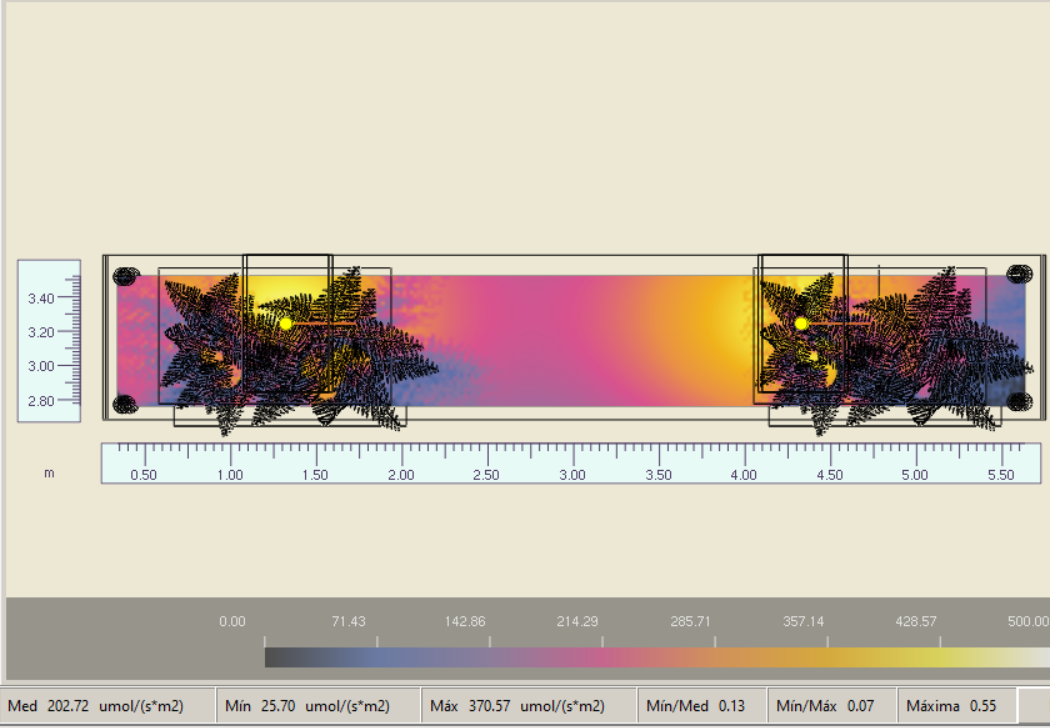Click the Mín/Med 0.13 status field

700,706
